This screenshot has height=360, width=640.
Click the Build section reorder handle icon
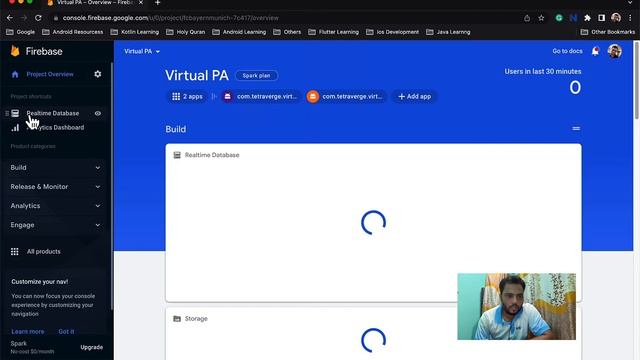tap(576, 129)
